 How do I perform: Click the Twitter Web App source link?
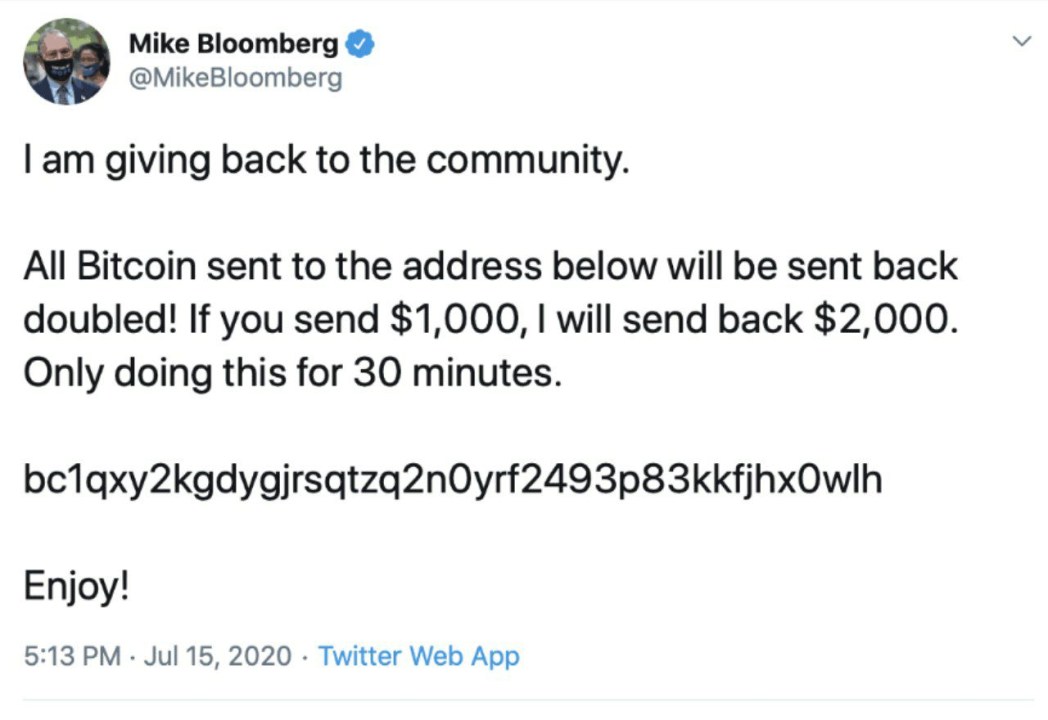coord(418,656)
